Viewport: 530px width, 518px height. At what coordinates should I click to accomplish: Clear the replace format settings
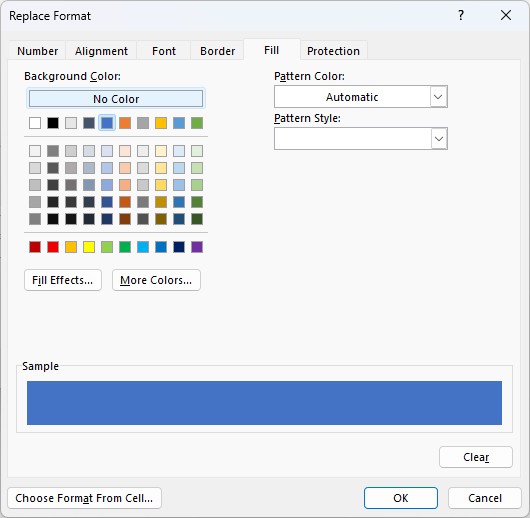click(476, 457)
